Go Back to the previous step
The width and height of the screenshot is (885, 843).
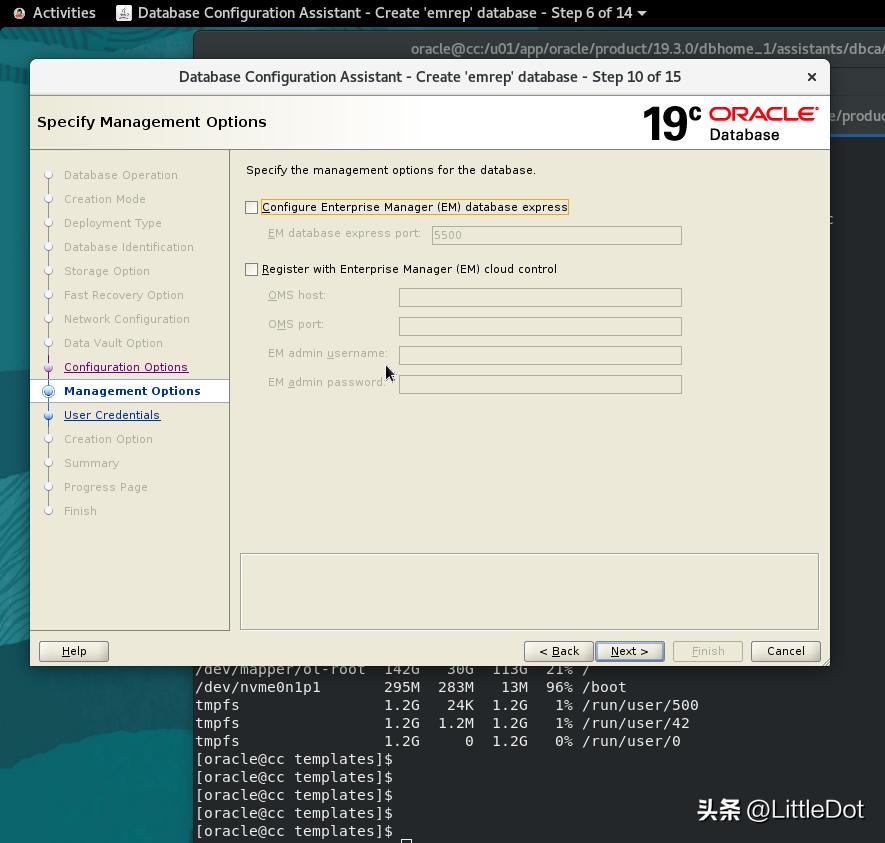tap(559, 651)
